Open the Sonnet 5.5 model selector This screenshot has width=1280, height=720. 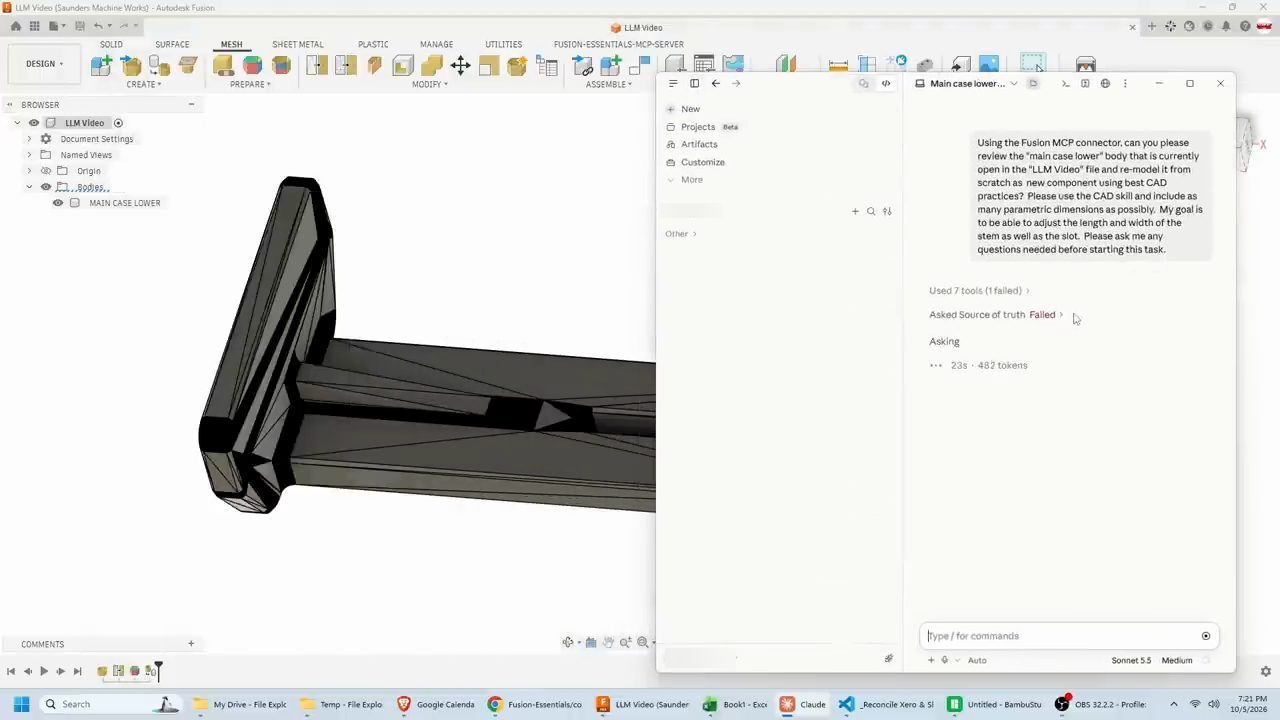pos(1131,660)
